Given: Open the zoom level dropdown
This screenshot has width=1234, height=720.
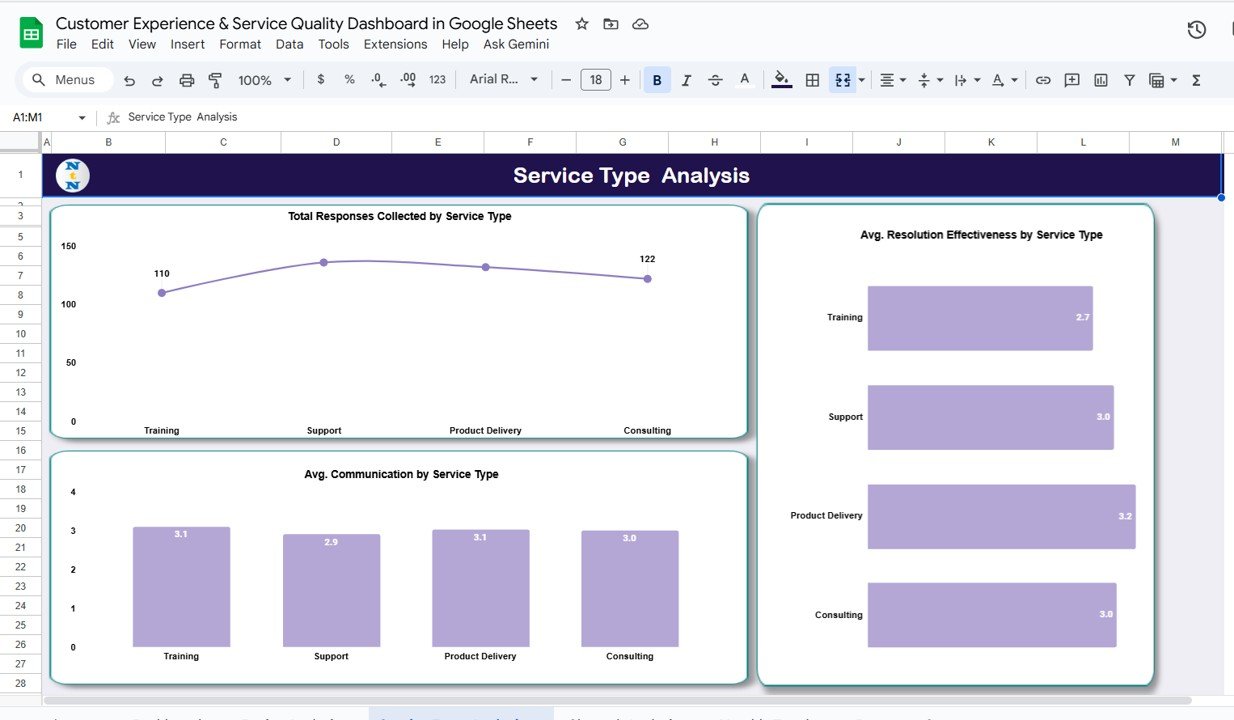Looking at the screenshot, I should coord(263,79).
